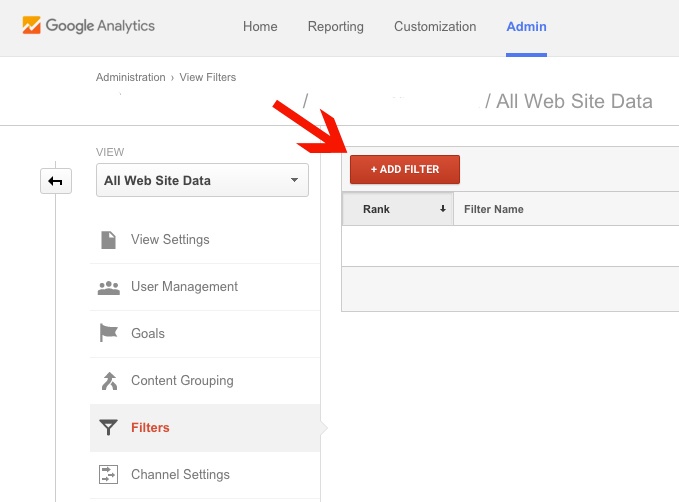This screenshot has height=502, width=679.
Task: Click the Filters funnel icon
Action: pyautogui.click(x=108, y=428)
